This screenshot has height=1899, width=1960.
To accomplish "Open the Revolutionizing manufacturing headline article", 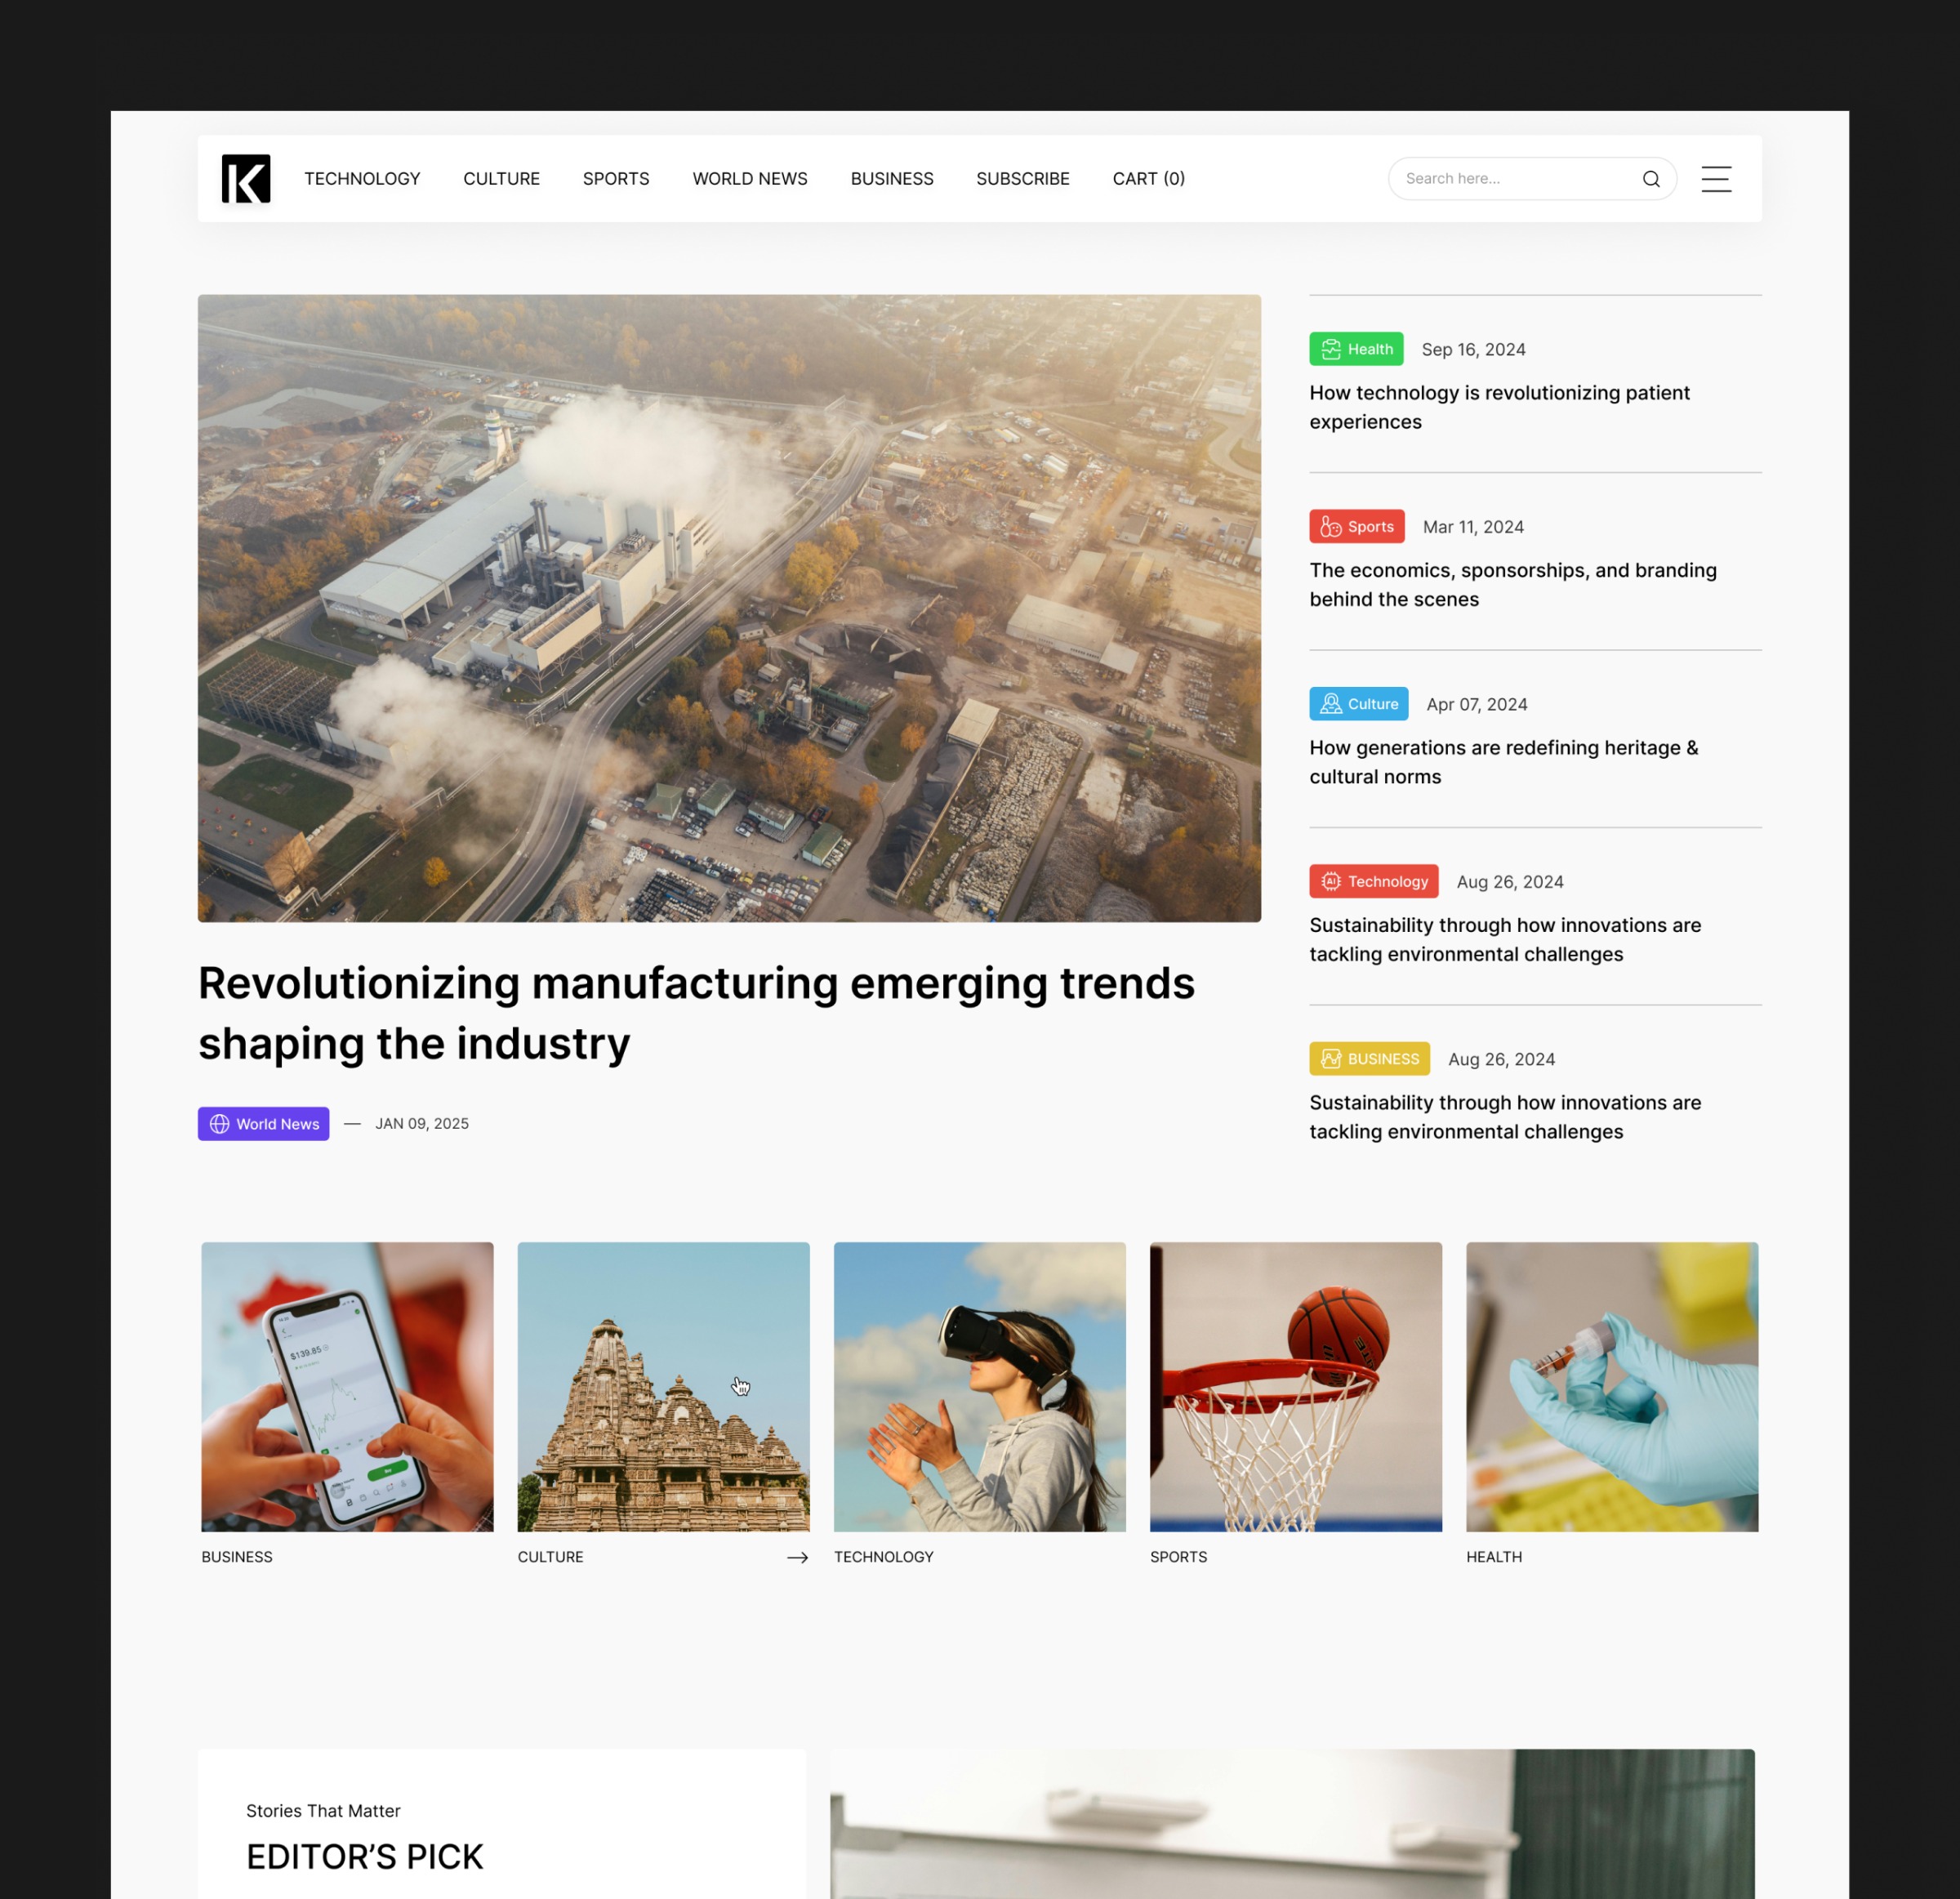I will (696, 1013).
